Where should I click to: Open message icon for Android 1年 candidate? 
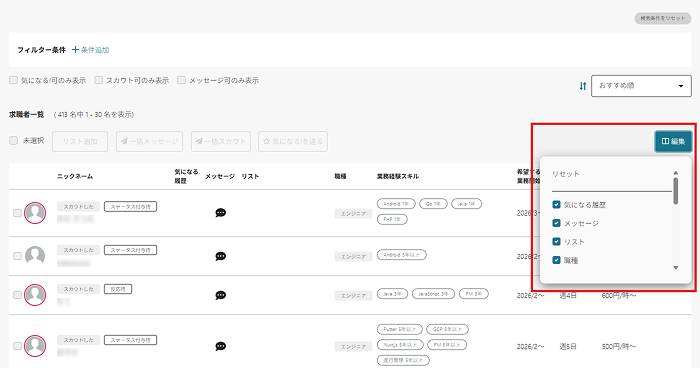click(x=221, y=213)
